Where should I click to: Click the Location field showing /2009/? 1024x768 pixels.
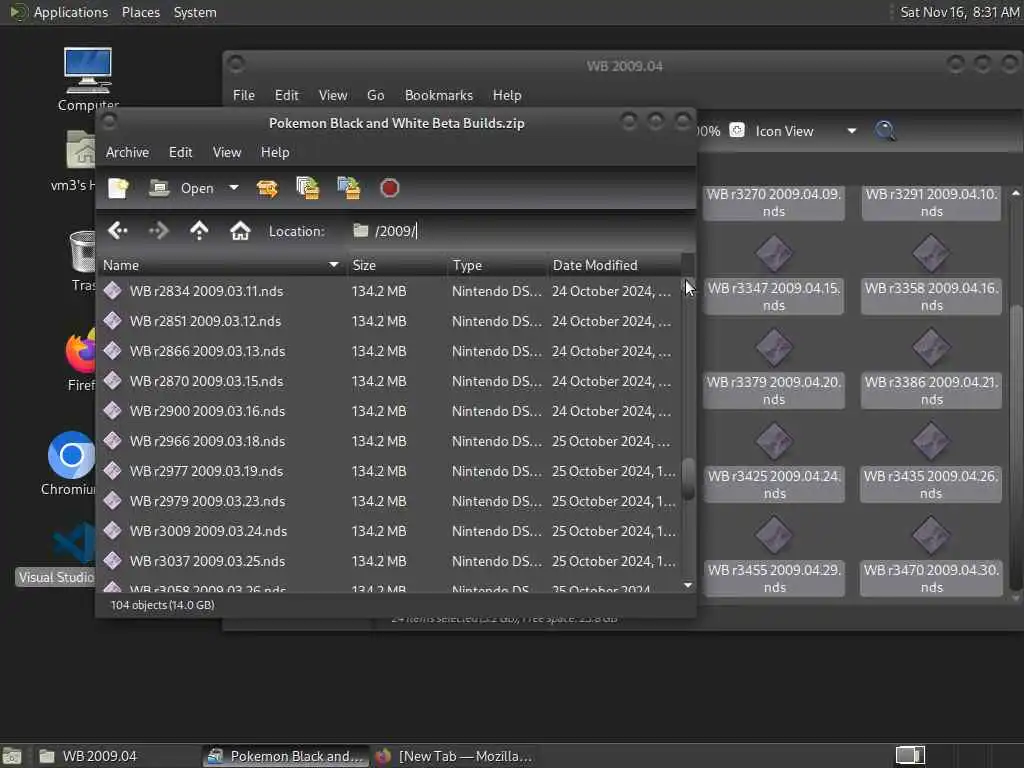coord(519,231)
